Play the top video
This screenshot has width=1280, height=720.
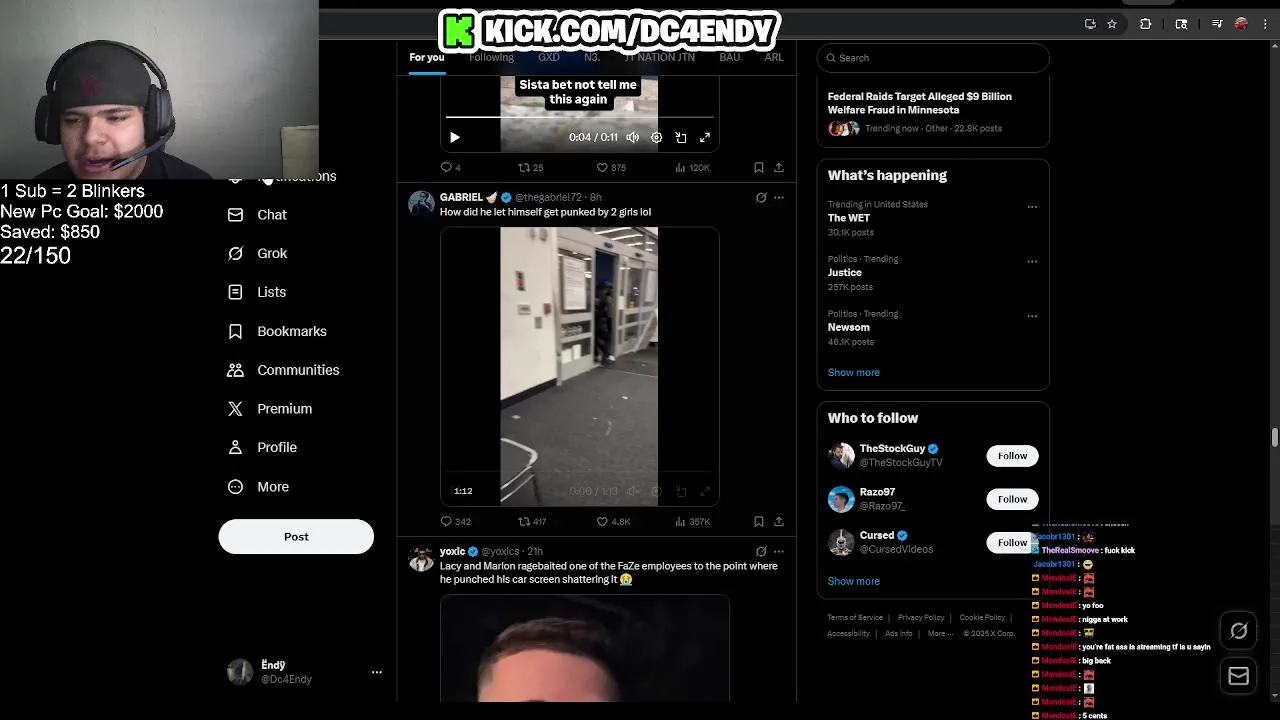(x=455, y=138)
